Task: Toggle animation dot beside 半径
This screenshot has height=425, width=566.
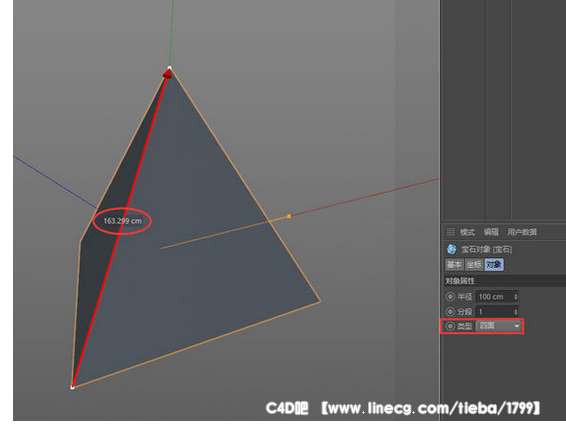Action: (x=450, y=296)
